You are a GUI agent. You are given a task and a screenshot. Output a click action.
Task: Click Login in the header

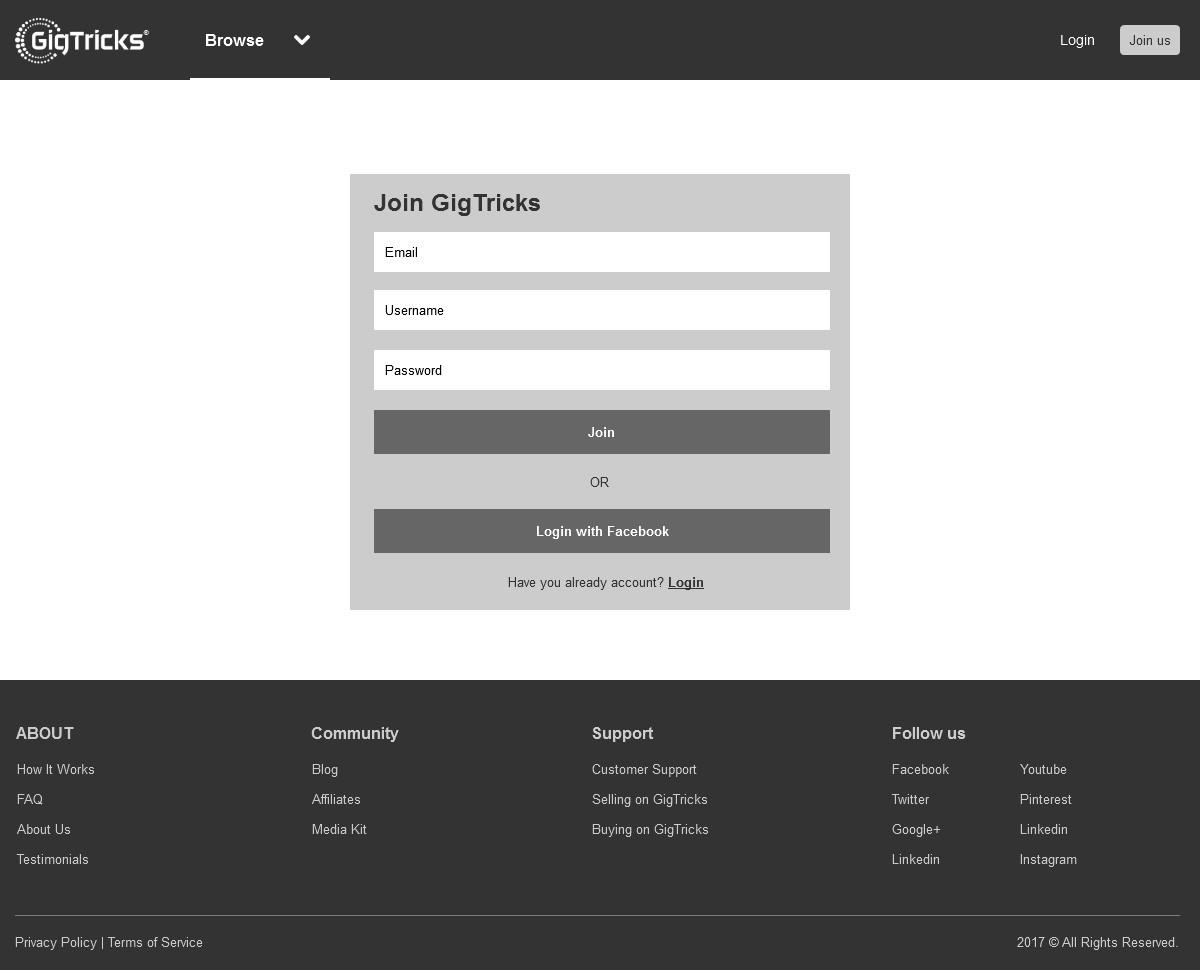point(1077,40)
